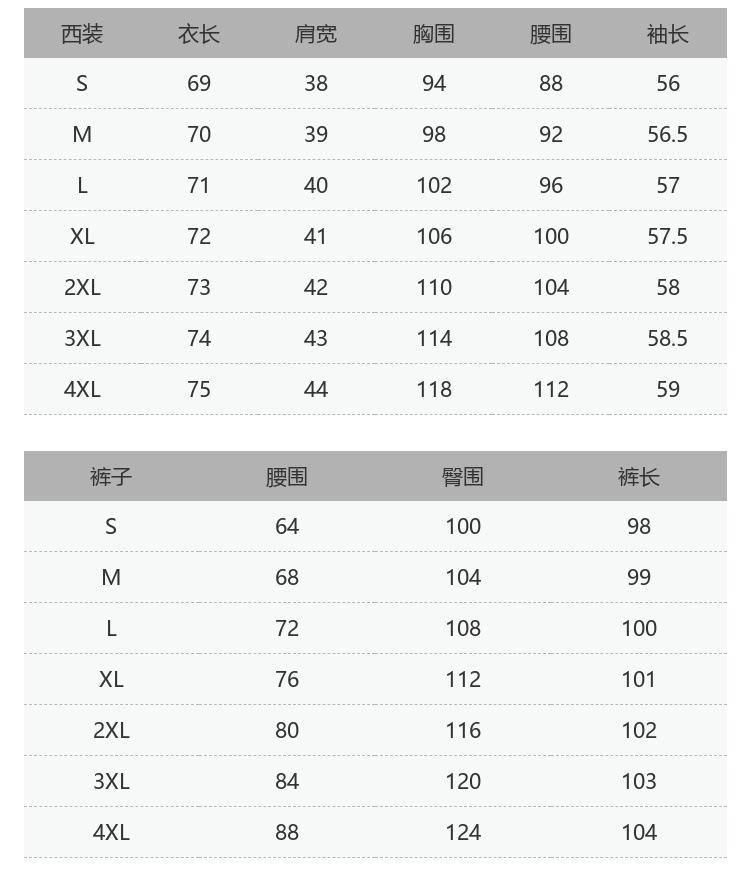This screenshot has height=886, width=750.
Task: Click pants waist value 64
Action: [x=287, y=527]
